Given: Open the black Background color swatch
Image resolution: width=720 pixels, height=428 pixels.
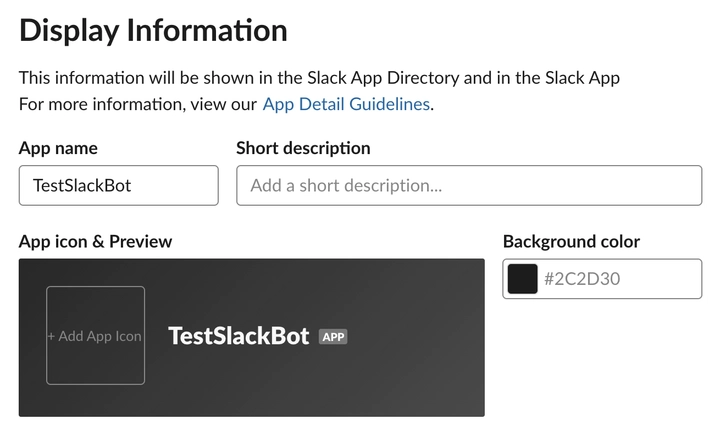Looking at the screenshot, I should 523,279.
